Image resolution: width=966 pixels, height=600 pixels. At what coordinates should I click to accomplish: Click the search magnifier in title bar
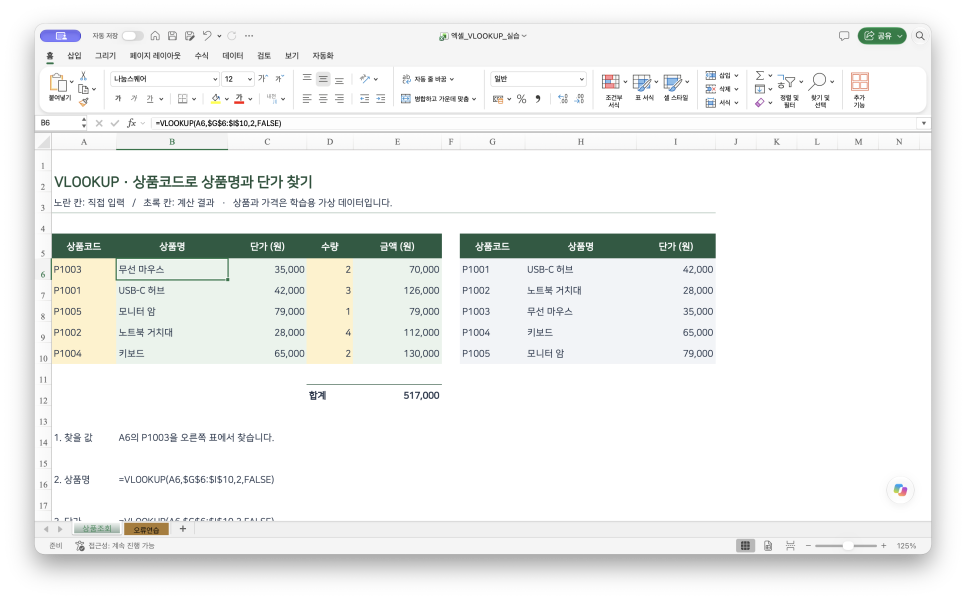[x=920, y=36]
